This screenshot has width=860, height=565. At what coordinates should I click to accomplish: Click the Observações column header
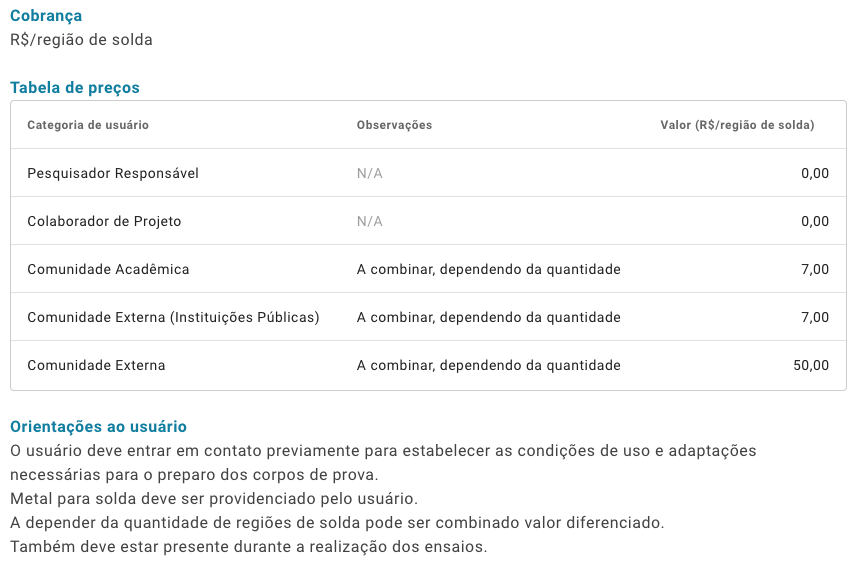click(x=394, y=125)
